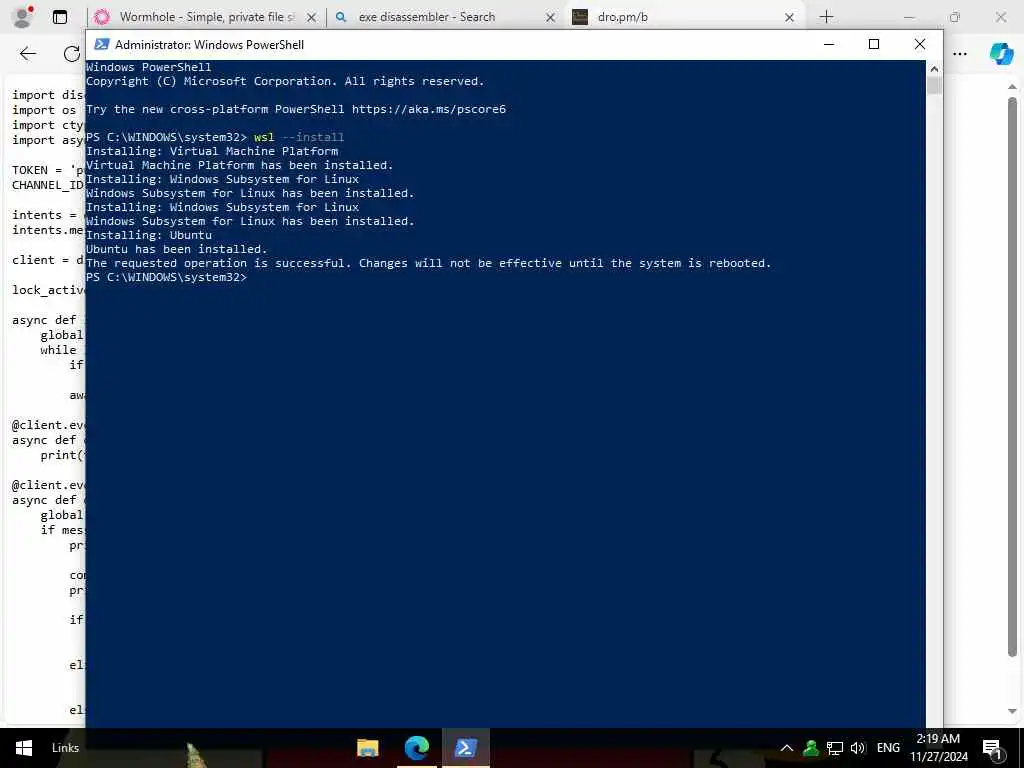Refresh the Edge page
1024x768 pixels.
coord(72,54)
